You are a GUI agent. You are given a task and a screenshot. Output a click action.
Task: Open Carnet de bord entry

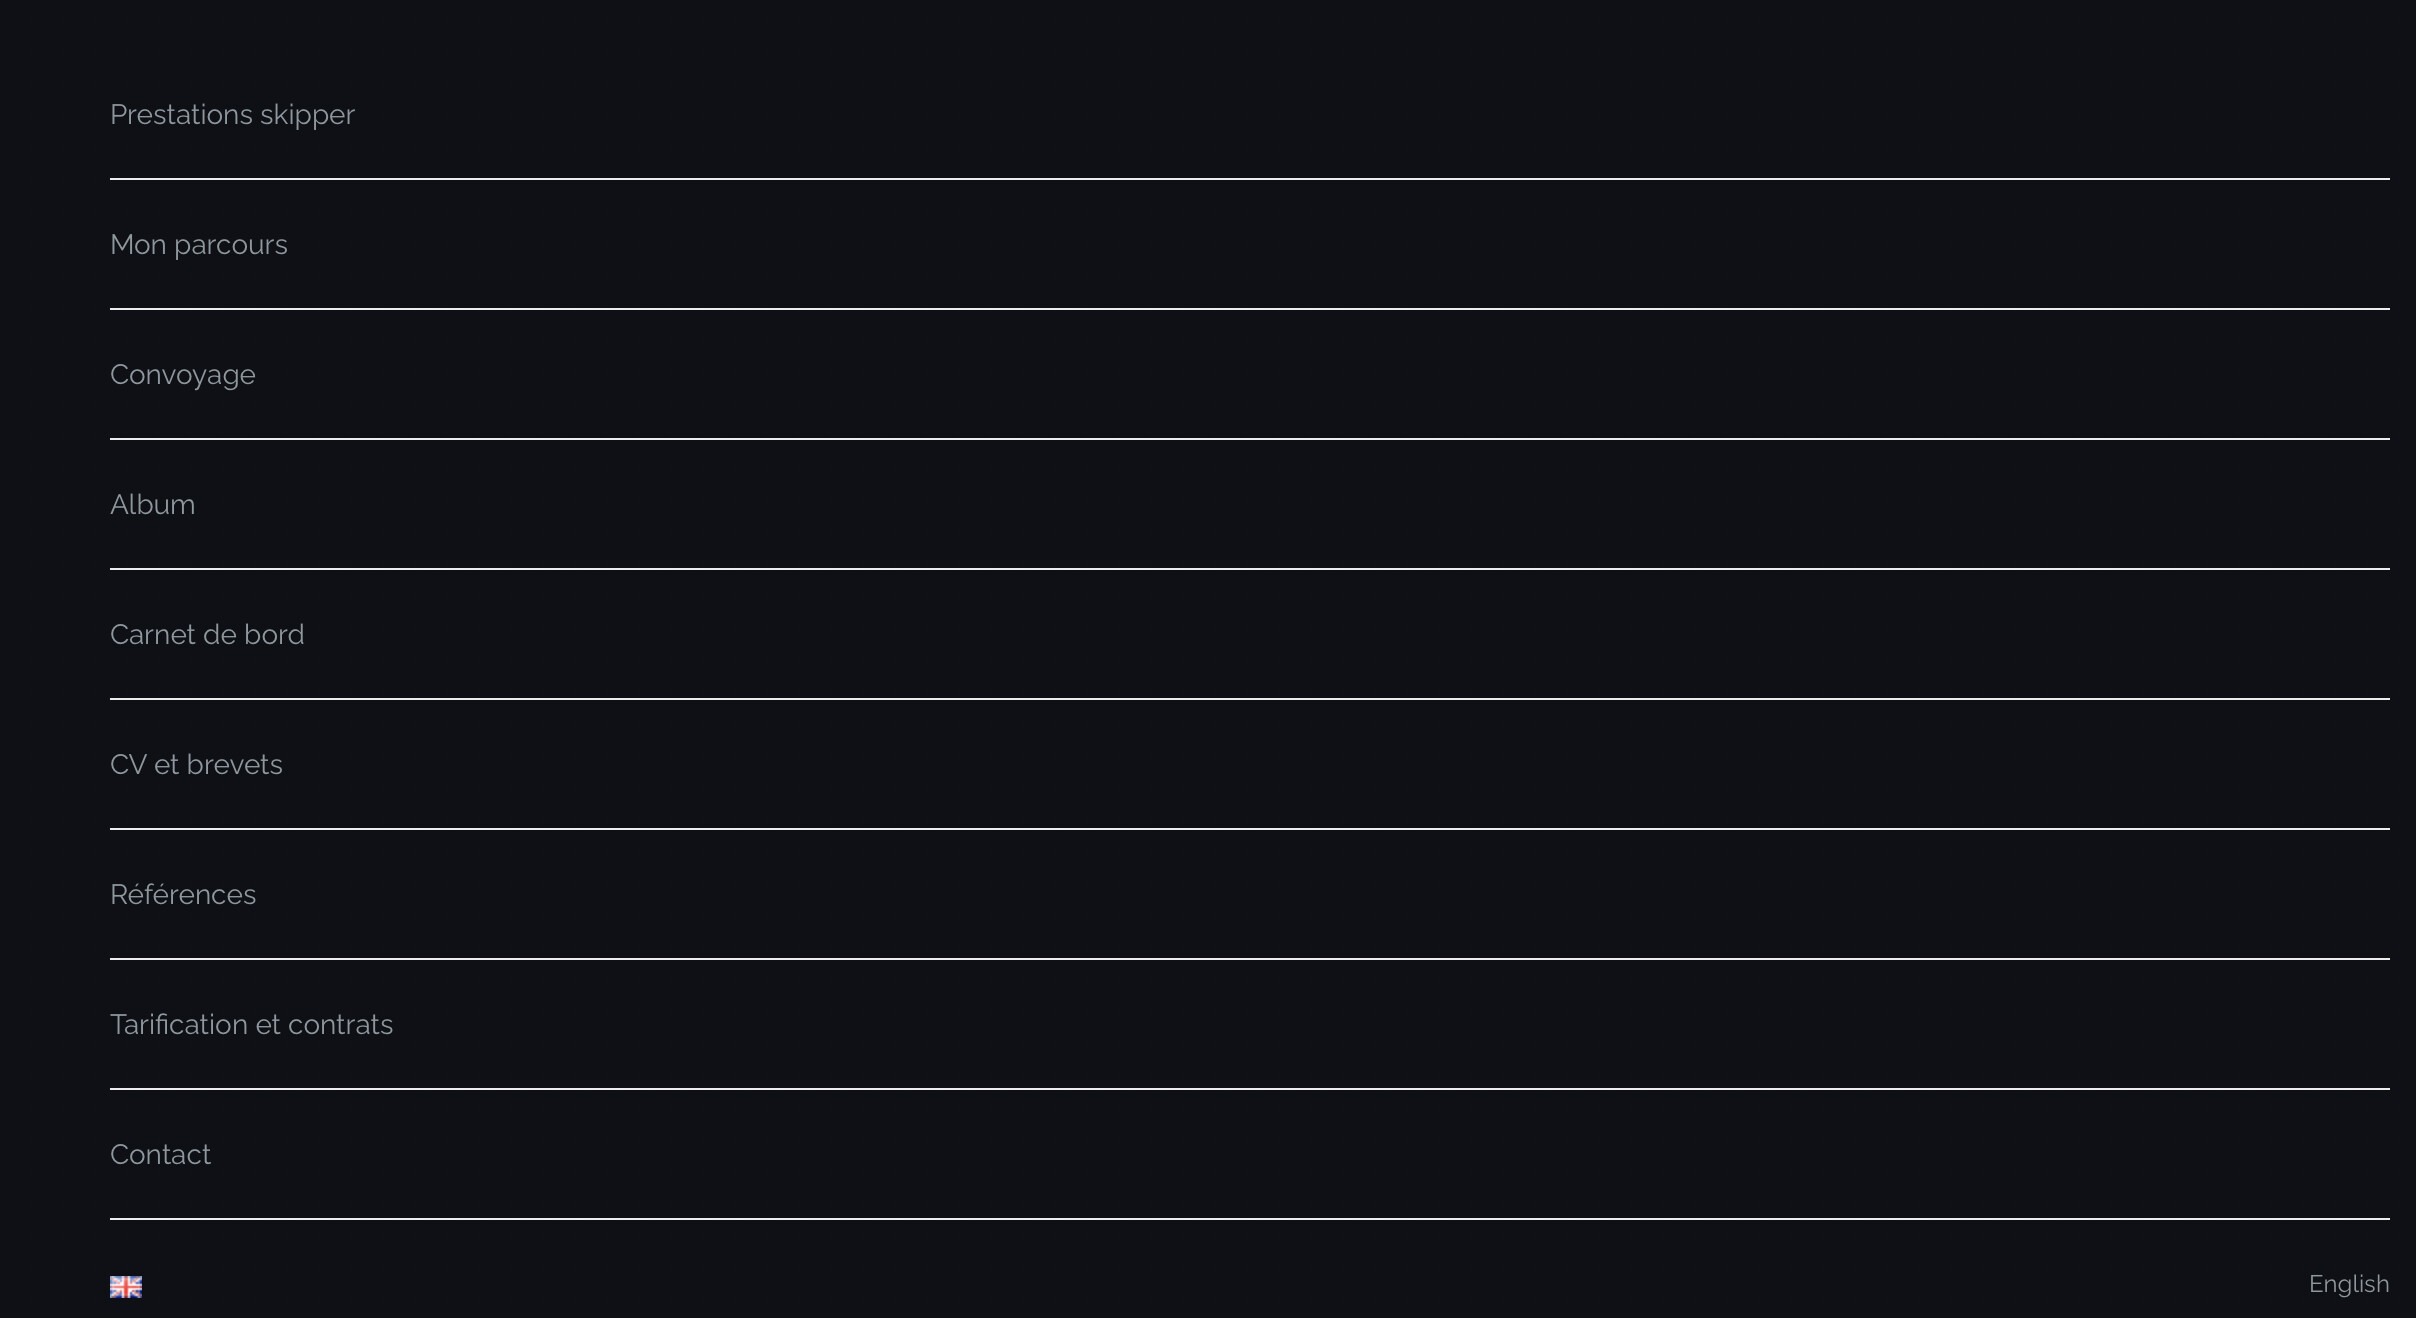click(x=207, y=635)
